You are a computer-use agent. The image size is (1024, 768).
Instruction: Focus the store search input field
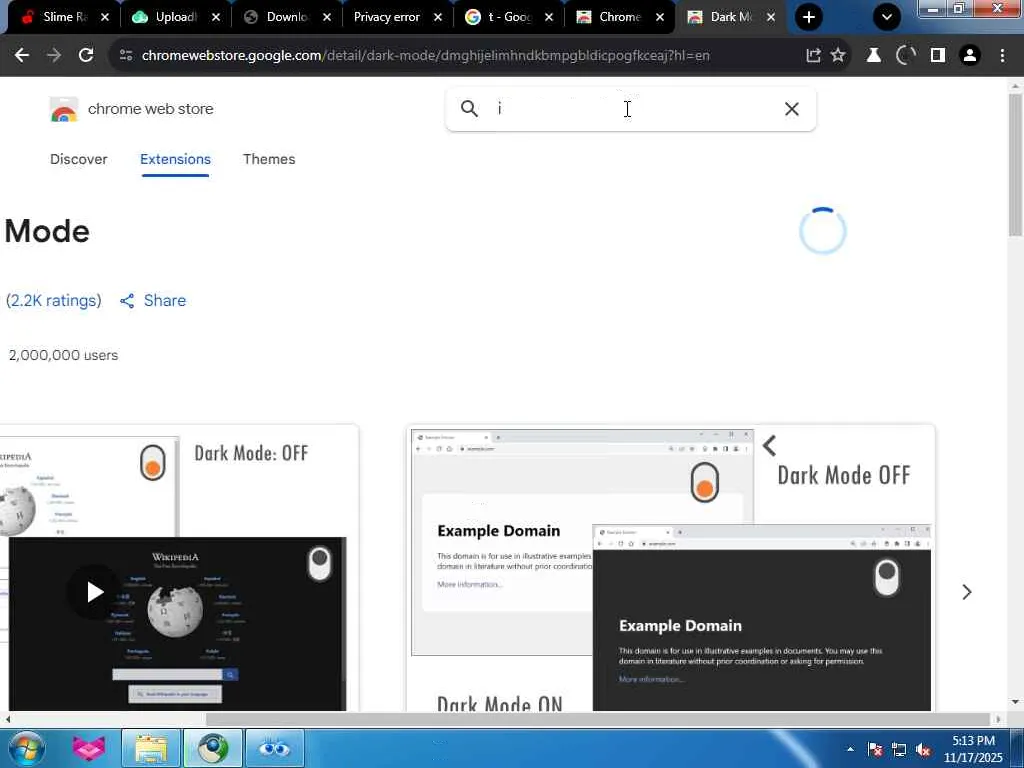pos(630,108)
